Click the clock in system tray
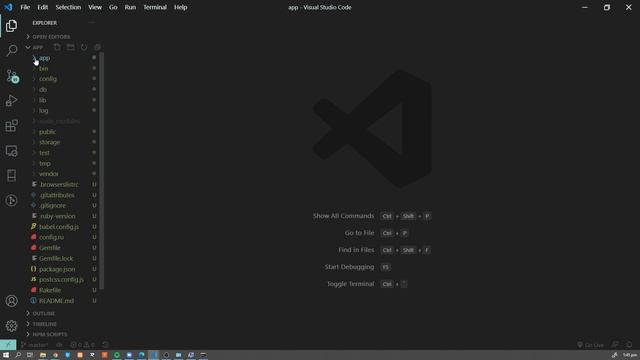Viewport: 640px width, 360px height. (630, 355)
